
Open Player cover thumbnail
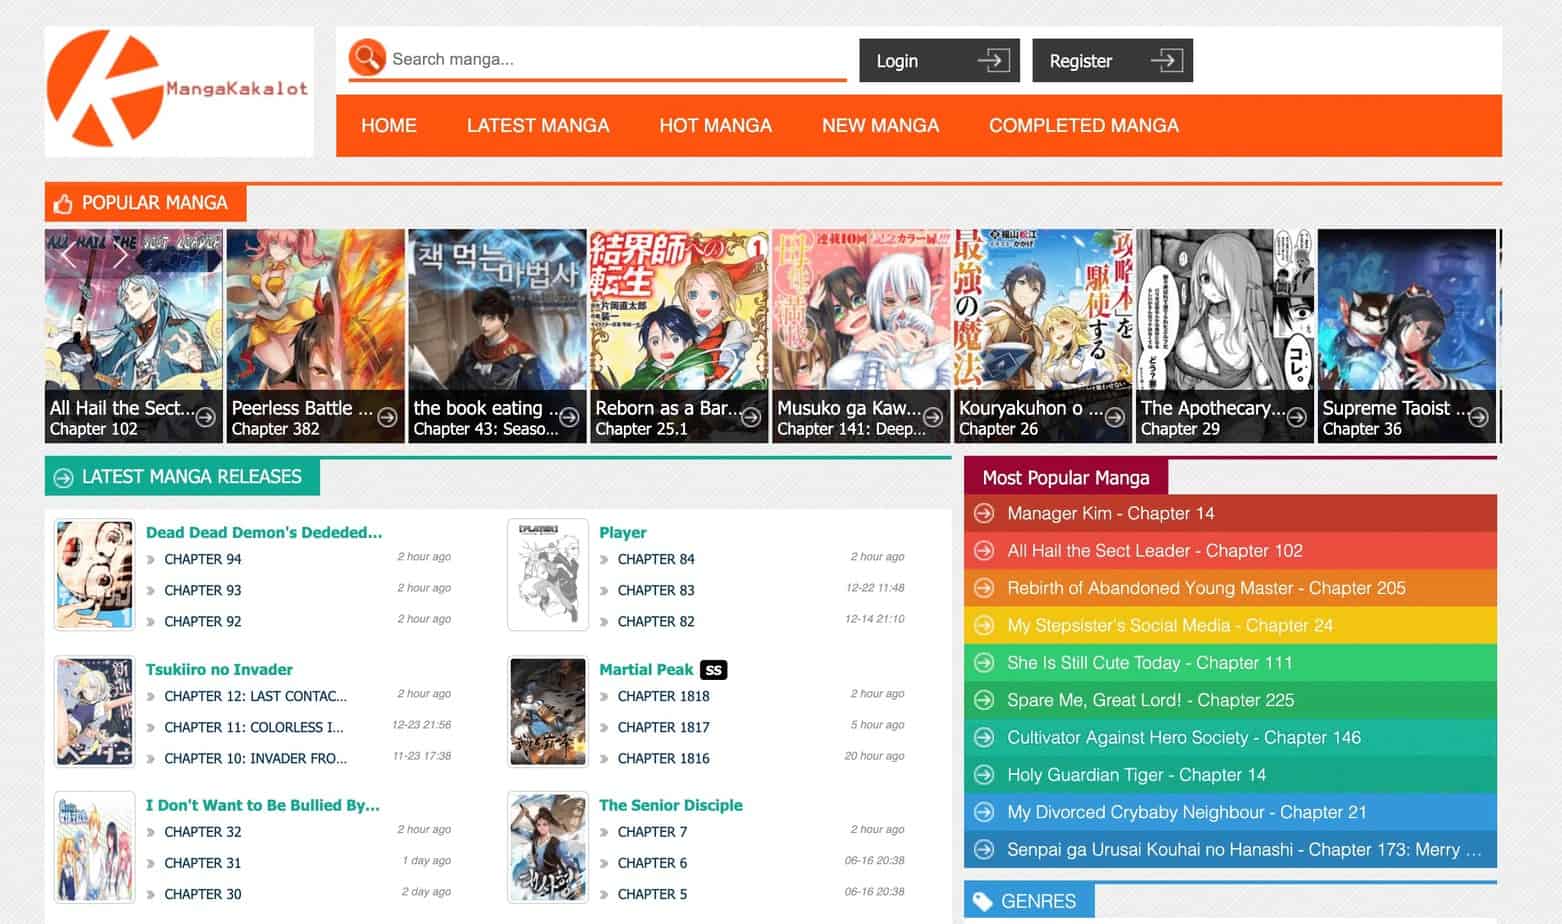pos(547,575)
